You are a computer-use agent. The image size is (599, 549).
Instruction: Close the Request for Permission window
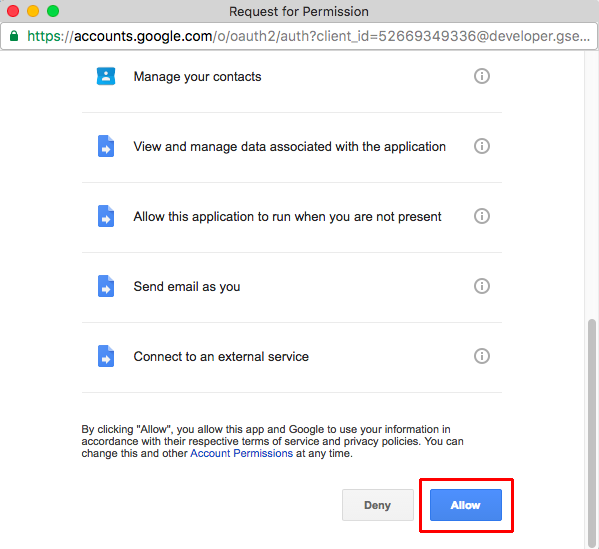click(x=13, y=11)
